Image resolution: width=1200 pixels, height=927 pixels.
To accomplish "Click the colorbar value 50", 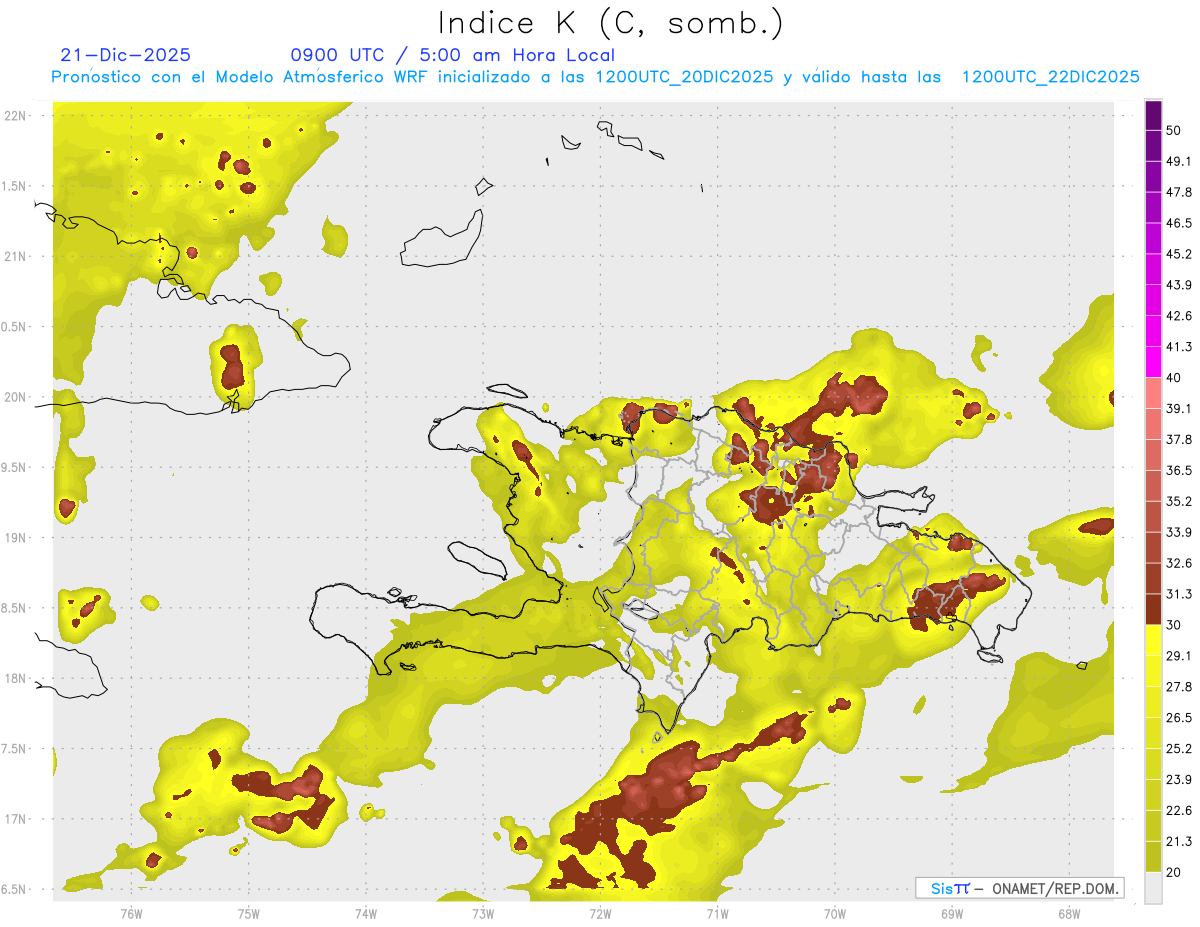I will point(1174,131).
